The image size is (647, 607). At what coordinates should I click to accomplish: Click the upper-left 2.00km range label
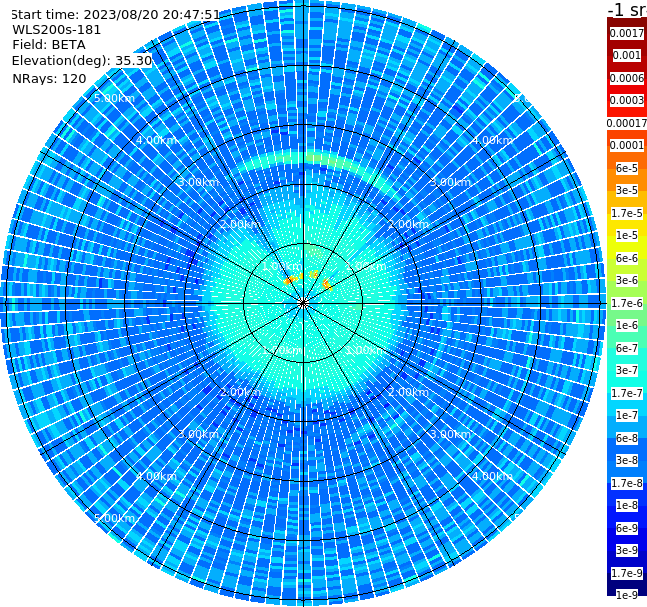tap(241, 224)
